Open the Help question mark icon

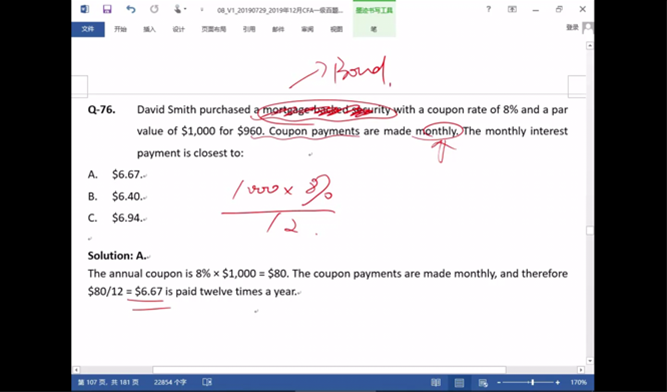[489, 9]
